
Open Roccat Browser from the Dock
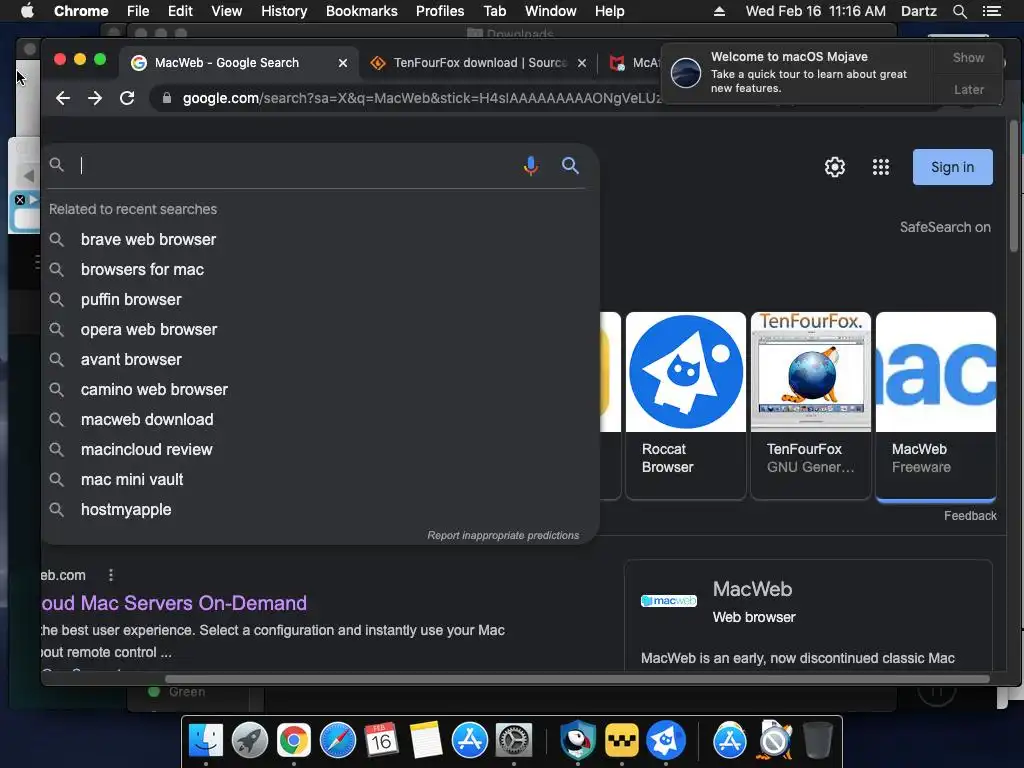pyautogui.click(x=665, y=741)
